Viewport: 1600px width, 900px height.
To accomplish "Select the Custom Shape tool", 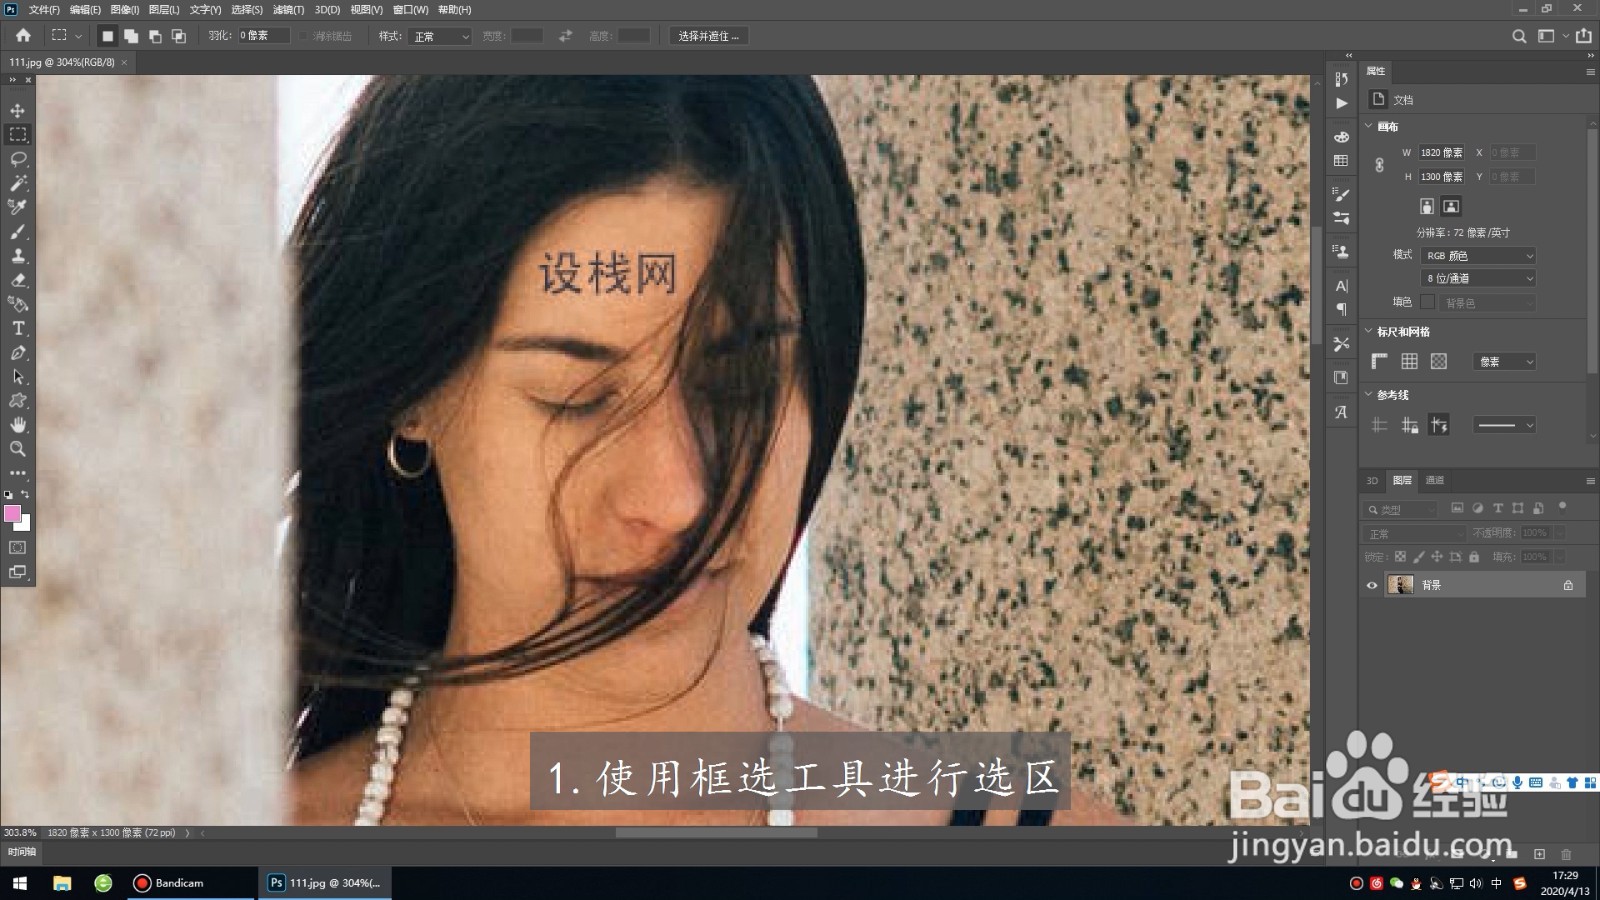I will pos(18,401).
